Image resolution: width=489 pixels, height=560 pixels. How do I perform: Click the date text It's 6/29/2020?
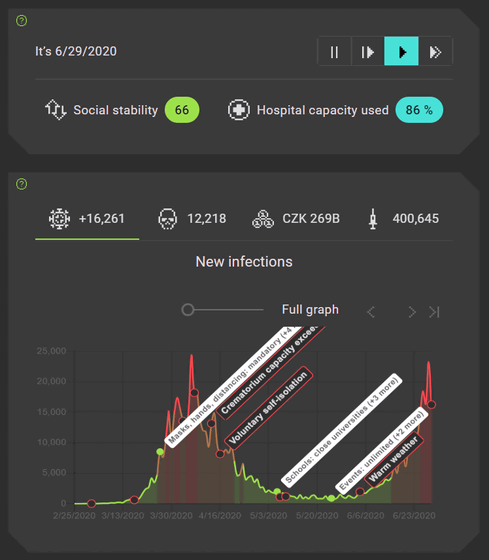click(76, 51)
